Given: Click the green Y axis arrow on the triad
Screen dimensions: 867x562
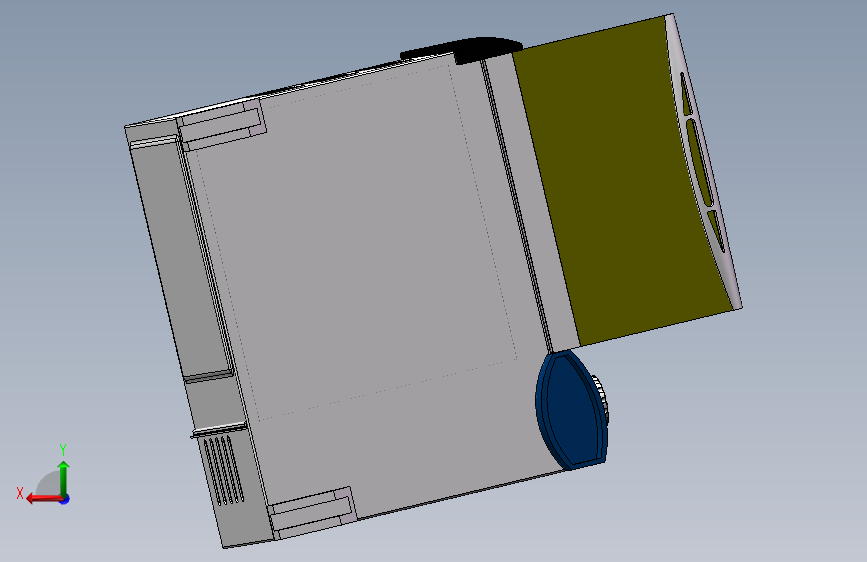Looking at the screenshot, I should click(x=64, y=478).
